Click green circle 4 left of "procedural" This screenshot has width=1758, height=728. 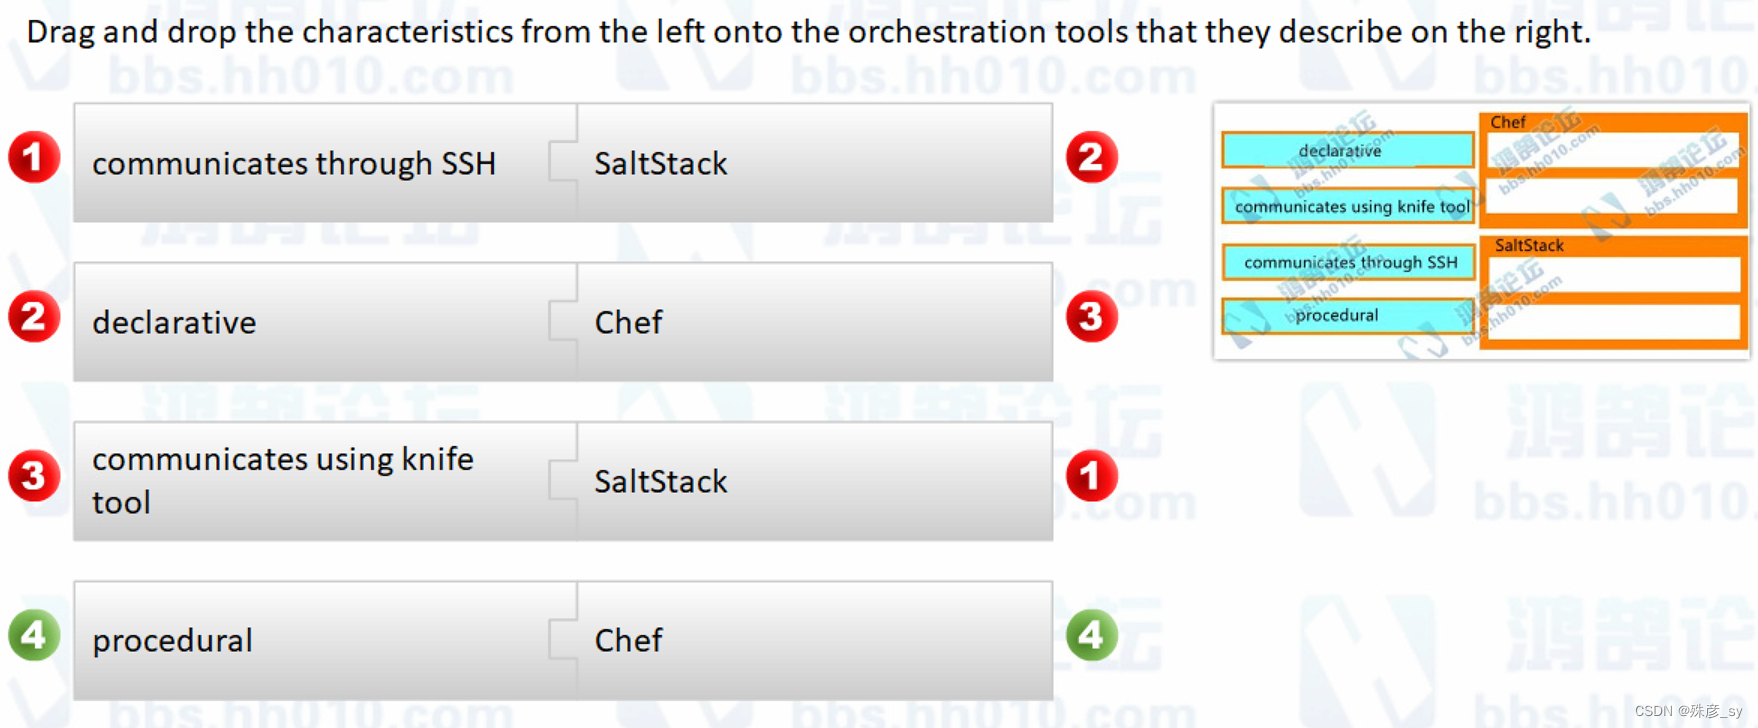(34, 635)
